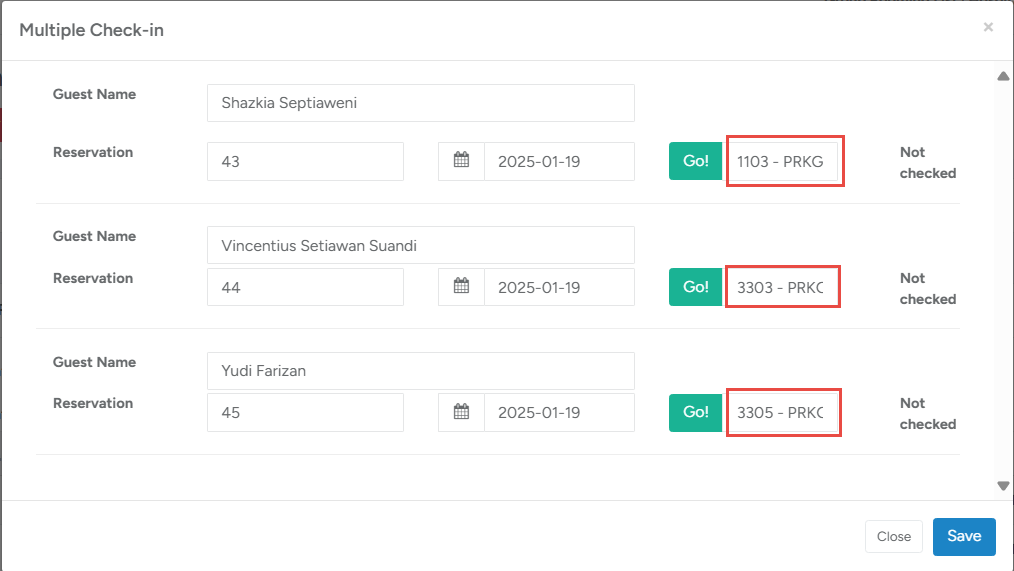1014x571 pixels.
Task: Focus the Yudi Farizan guest name field
Action: click(420, 371)
